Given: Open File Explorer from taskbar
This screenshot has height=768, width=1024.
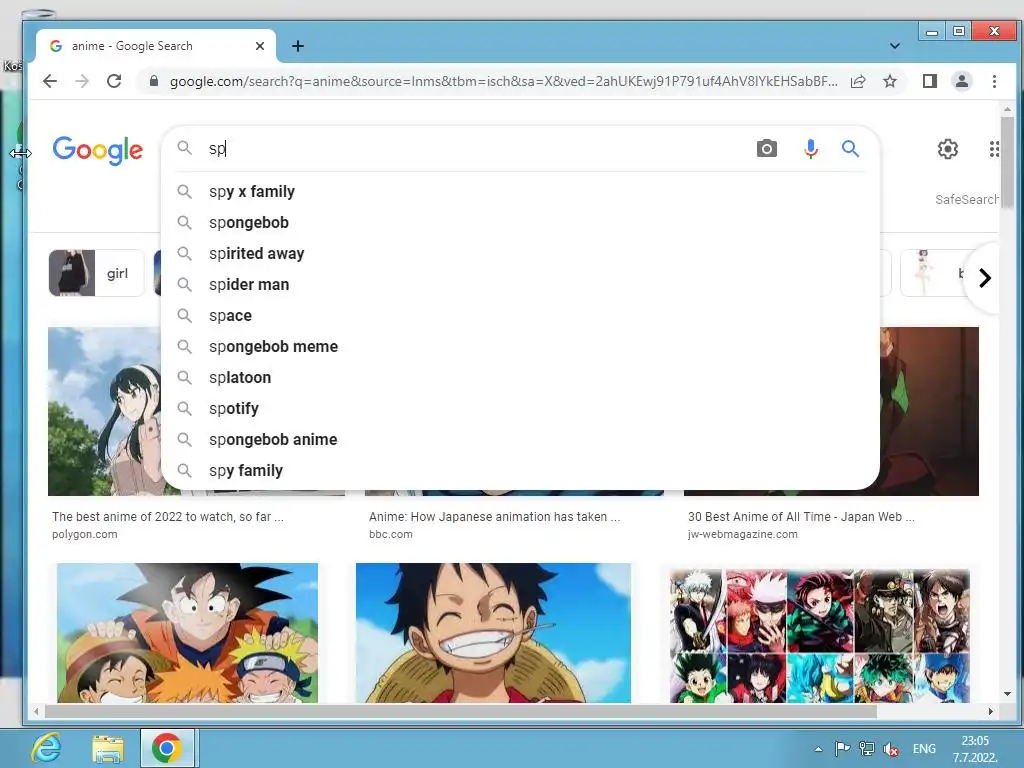Looking at the screenshot, I should coord(108,748).
